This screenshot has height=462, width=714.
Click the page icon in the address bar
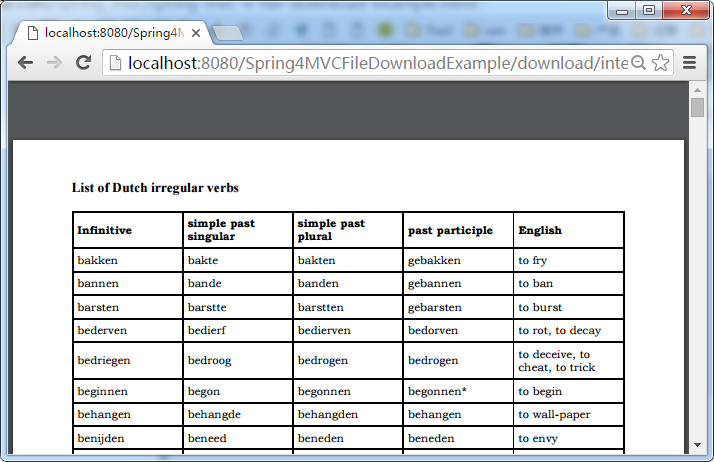116,63
